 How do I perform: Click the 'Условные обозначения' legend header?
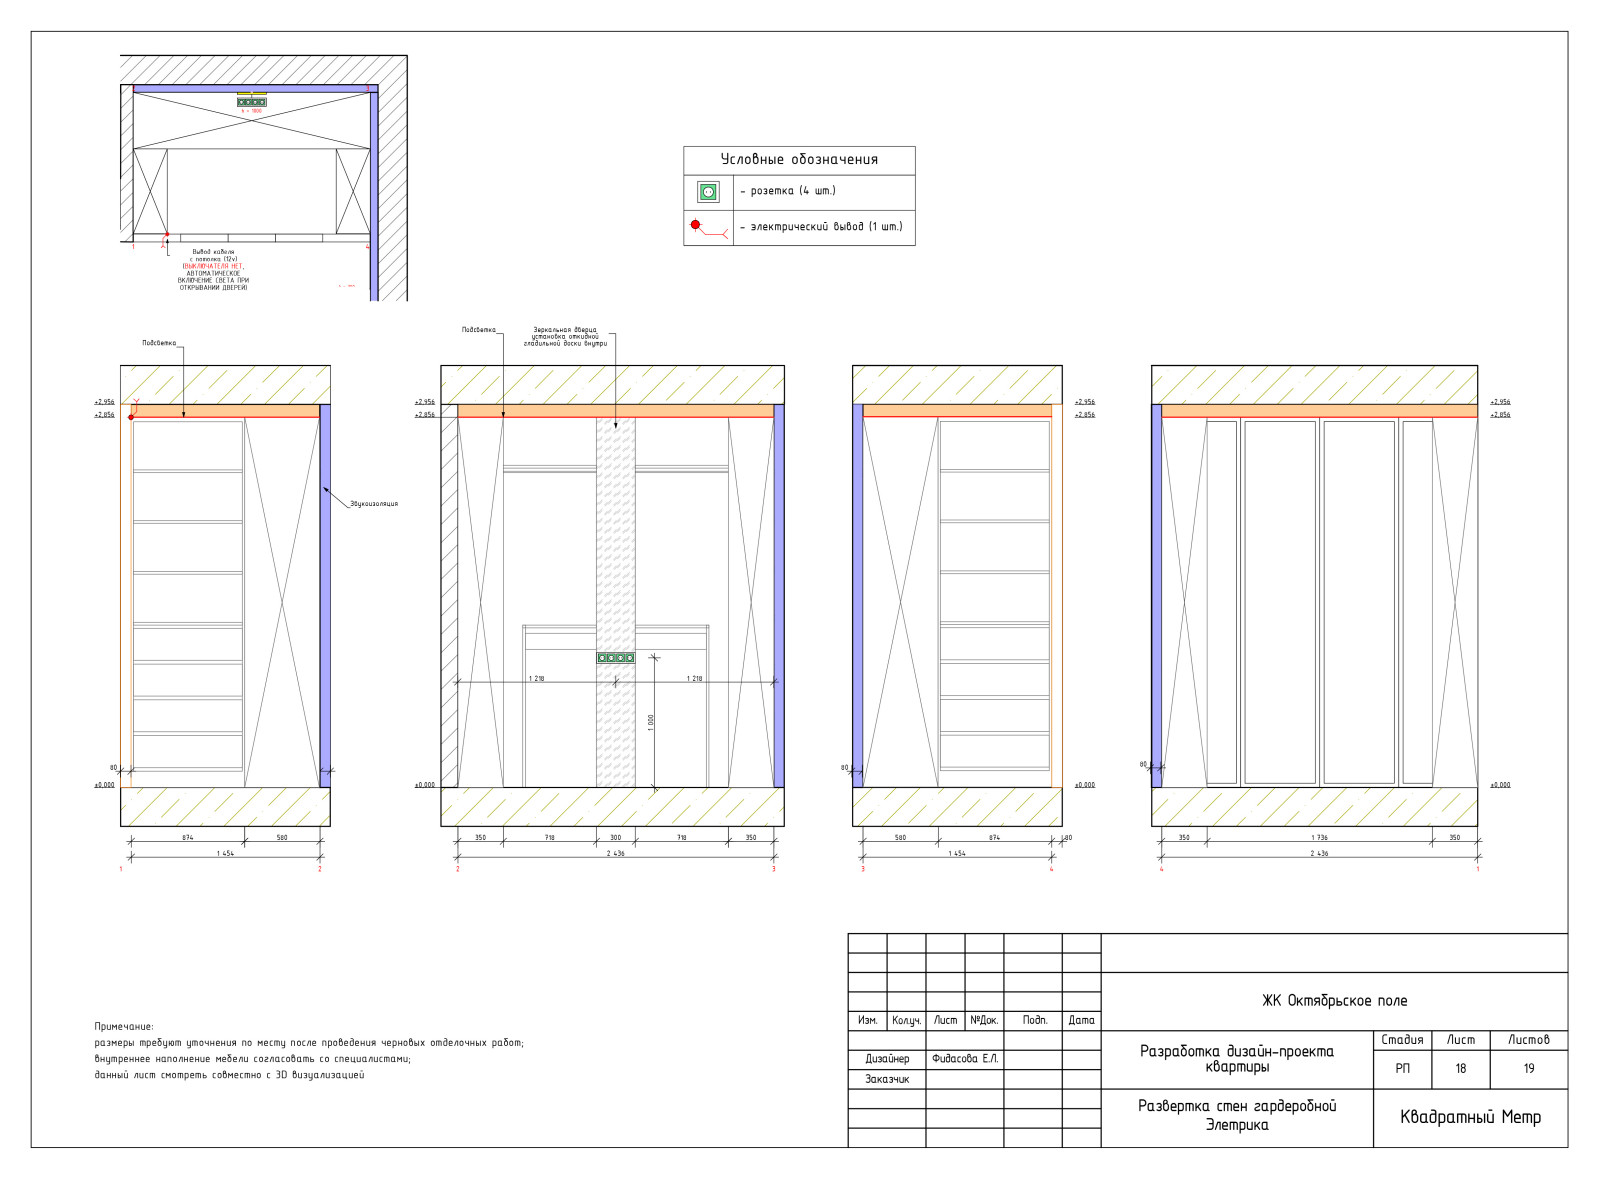(x=799, y=160)
